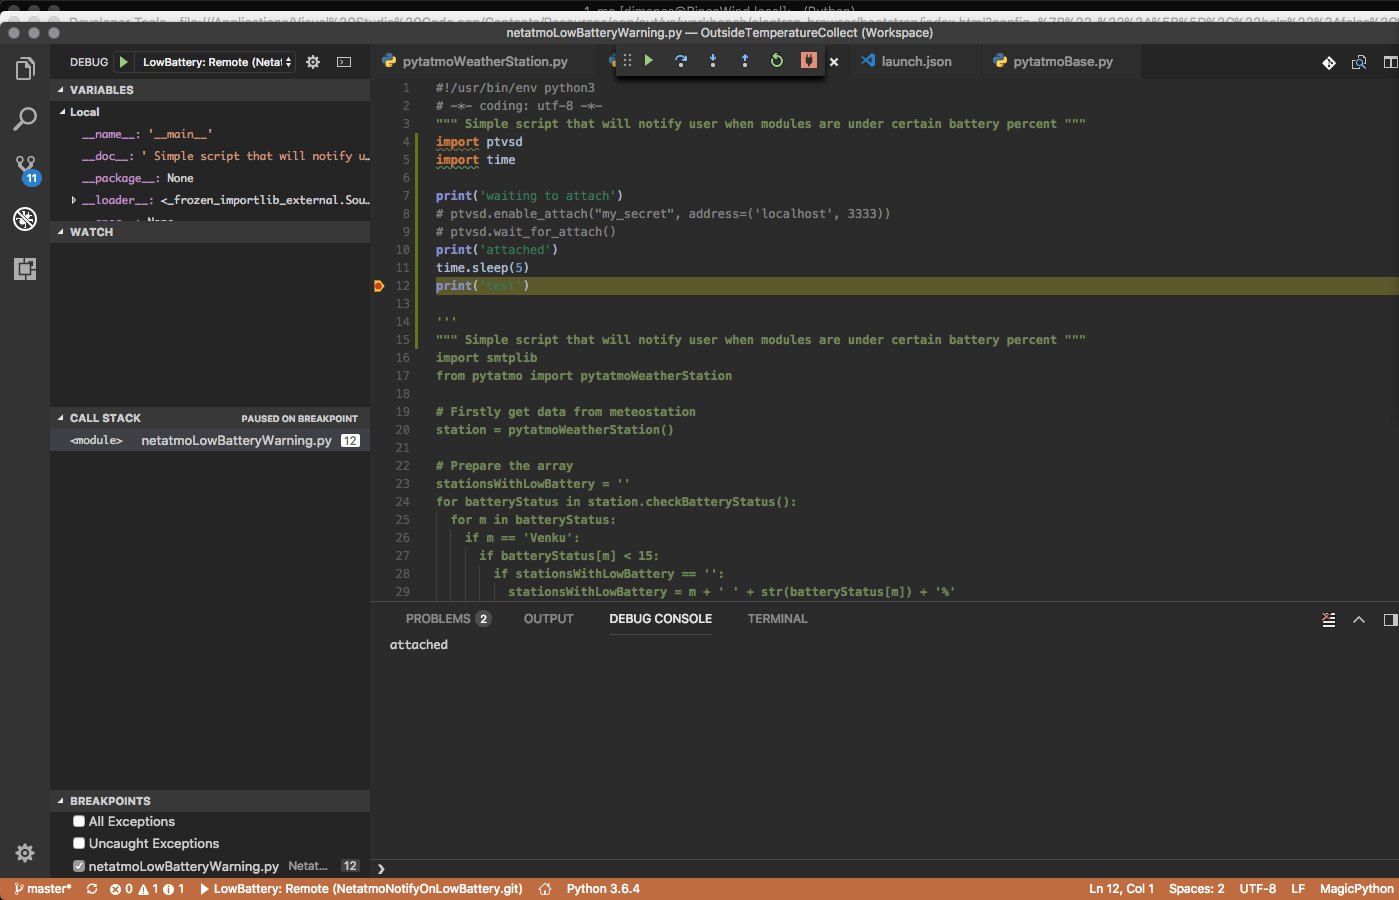Check the Uncaught Exceptions breakpoint
This screenshot has height=900, width=1399.
point(78,843)
